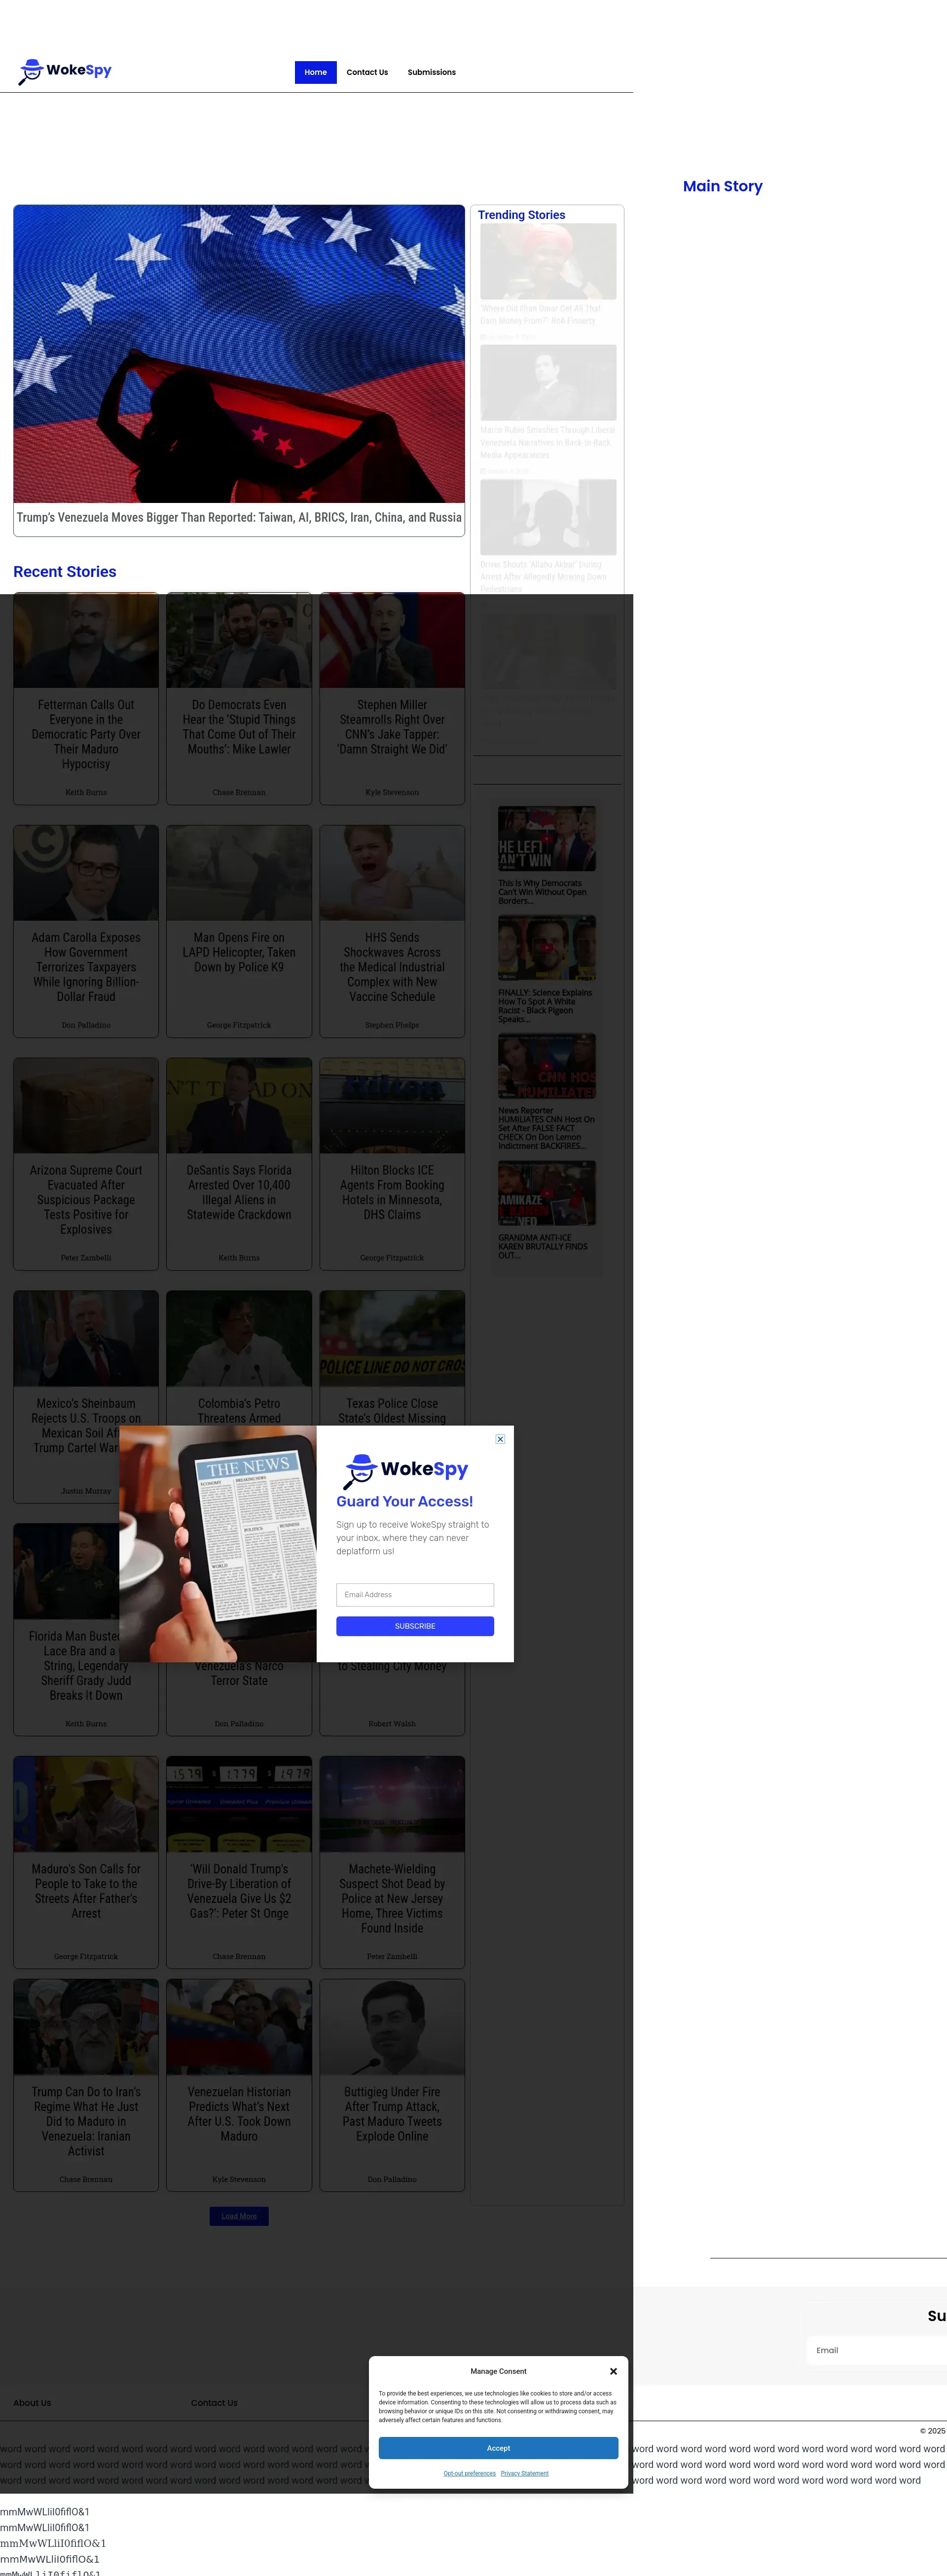Open CNN Host humiliated video thumbnail
This screenshot has width=947, height=2576.
click(x=546, y=1066)
